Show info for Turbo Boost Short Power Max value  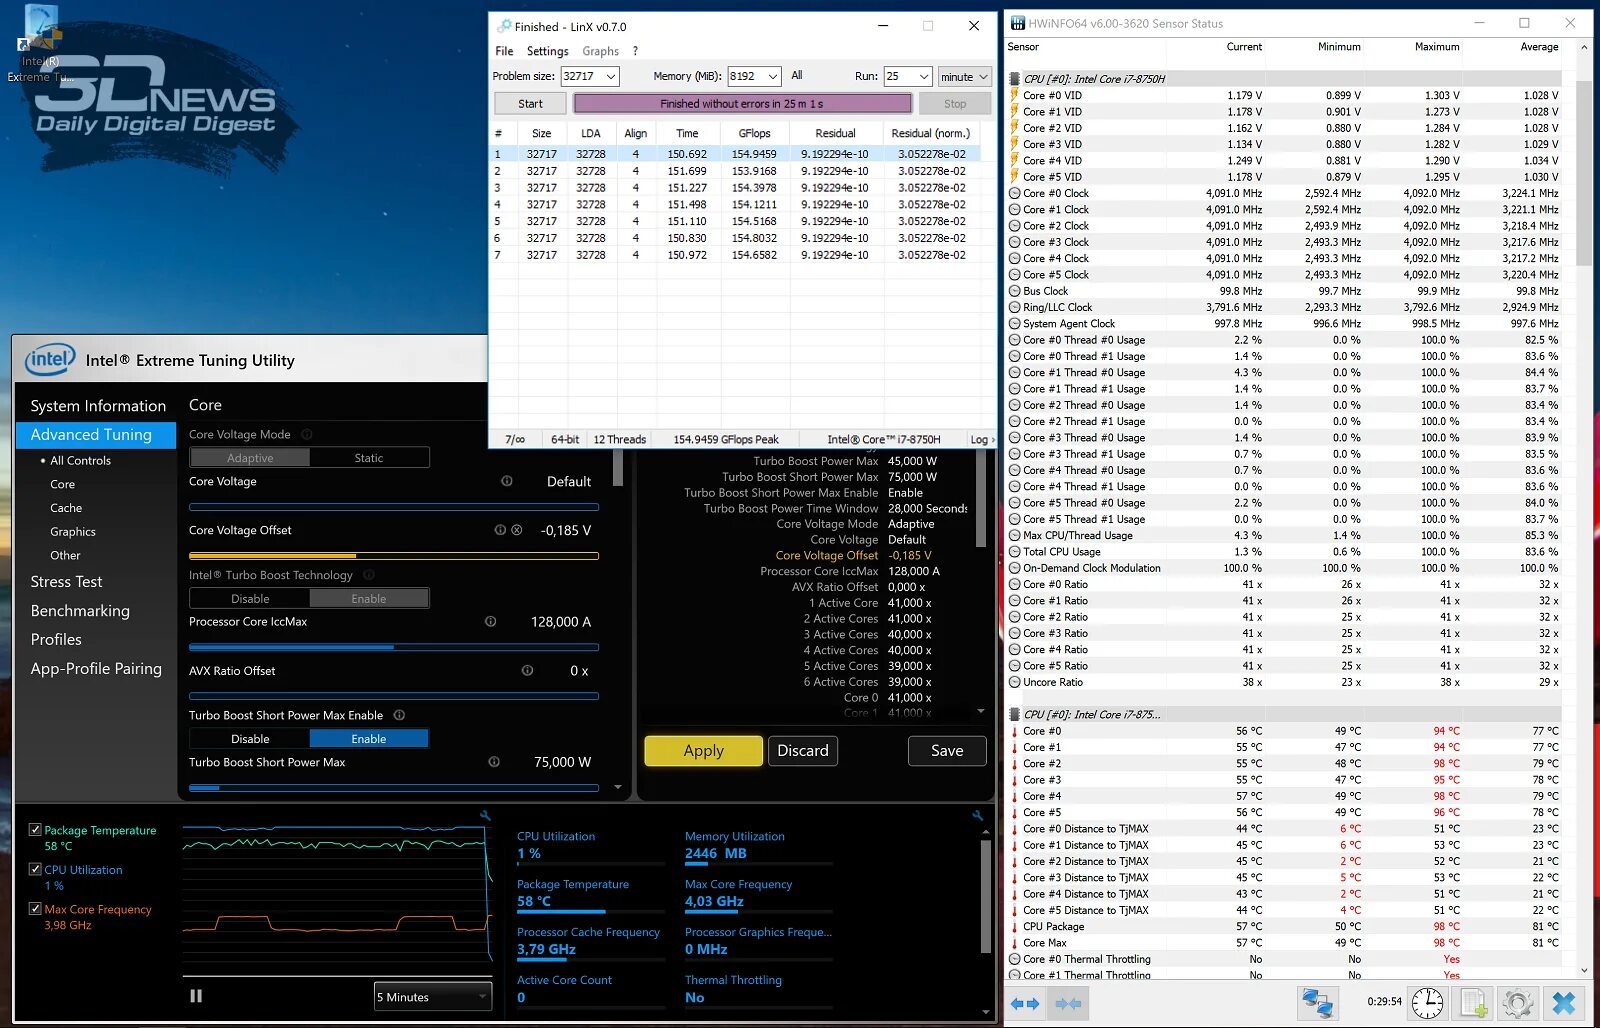point(494,762)
